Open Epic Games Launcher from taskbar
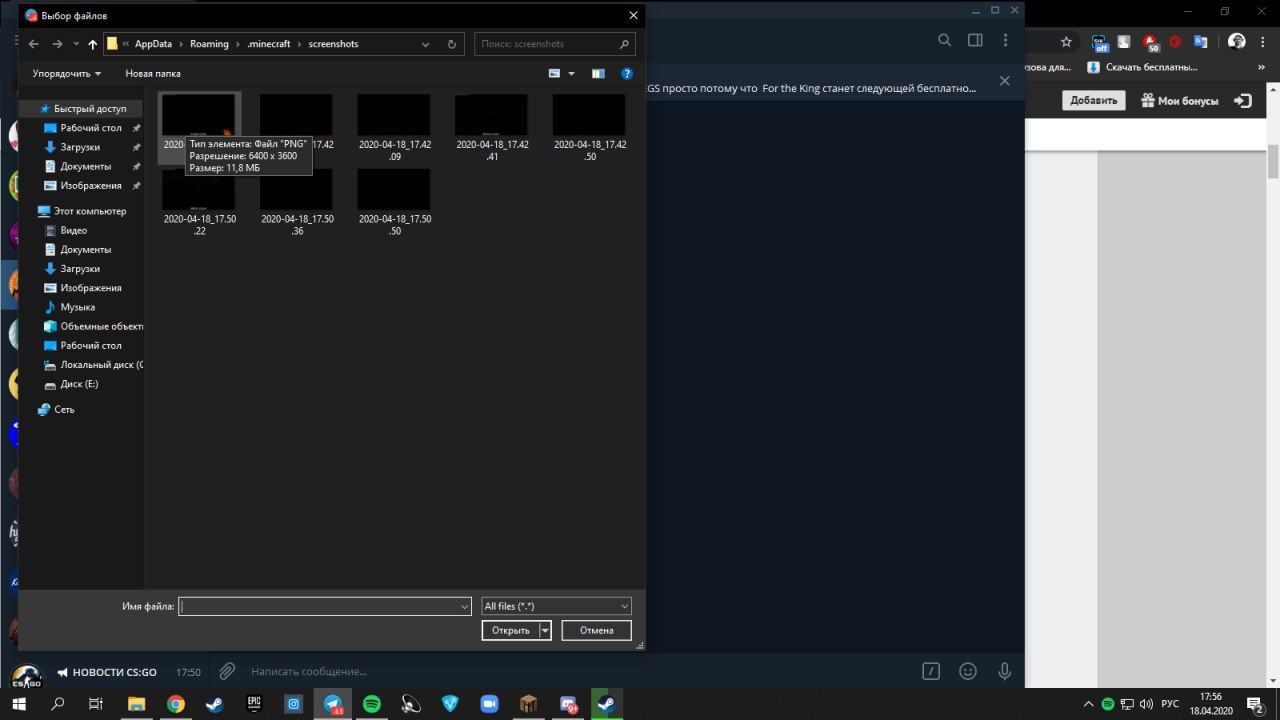 tap(254, 704)
